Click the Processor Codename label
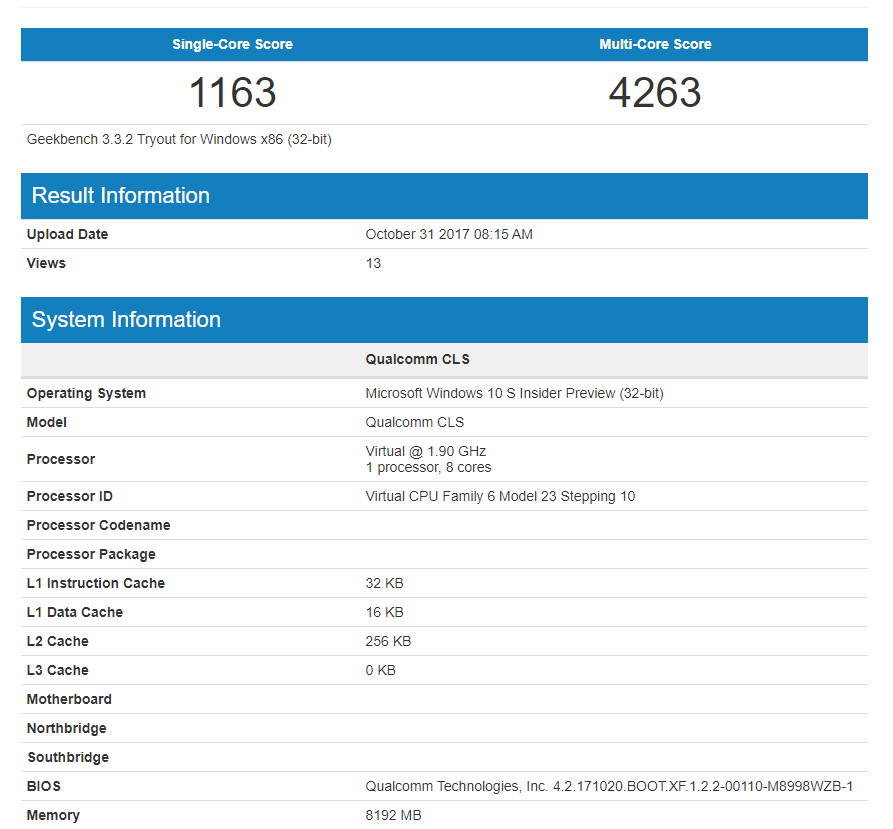Viewport: 893px width, 829px height. 99,526
